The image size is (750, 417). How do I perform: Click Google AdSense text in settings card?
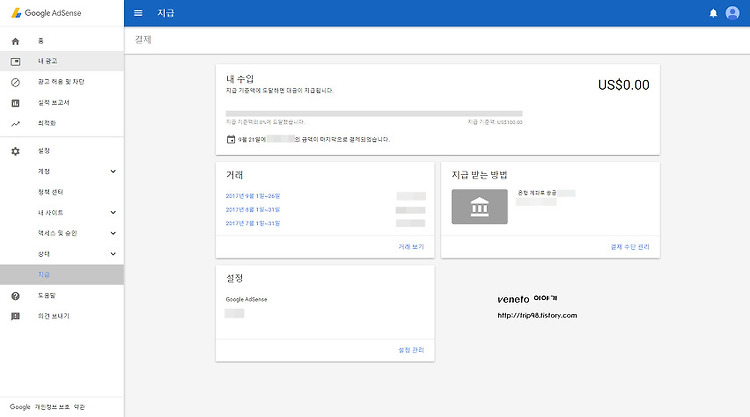coord(246,299)
